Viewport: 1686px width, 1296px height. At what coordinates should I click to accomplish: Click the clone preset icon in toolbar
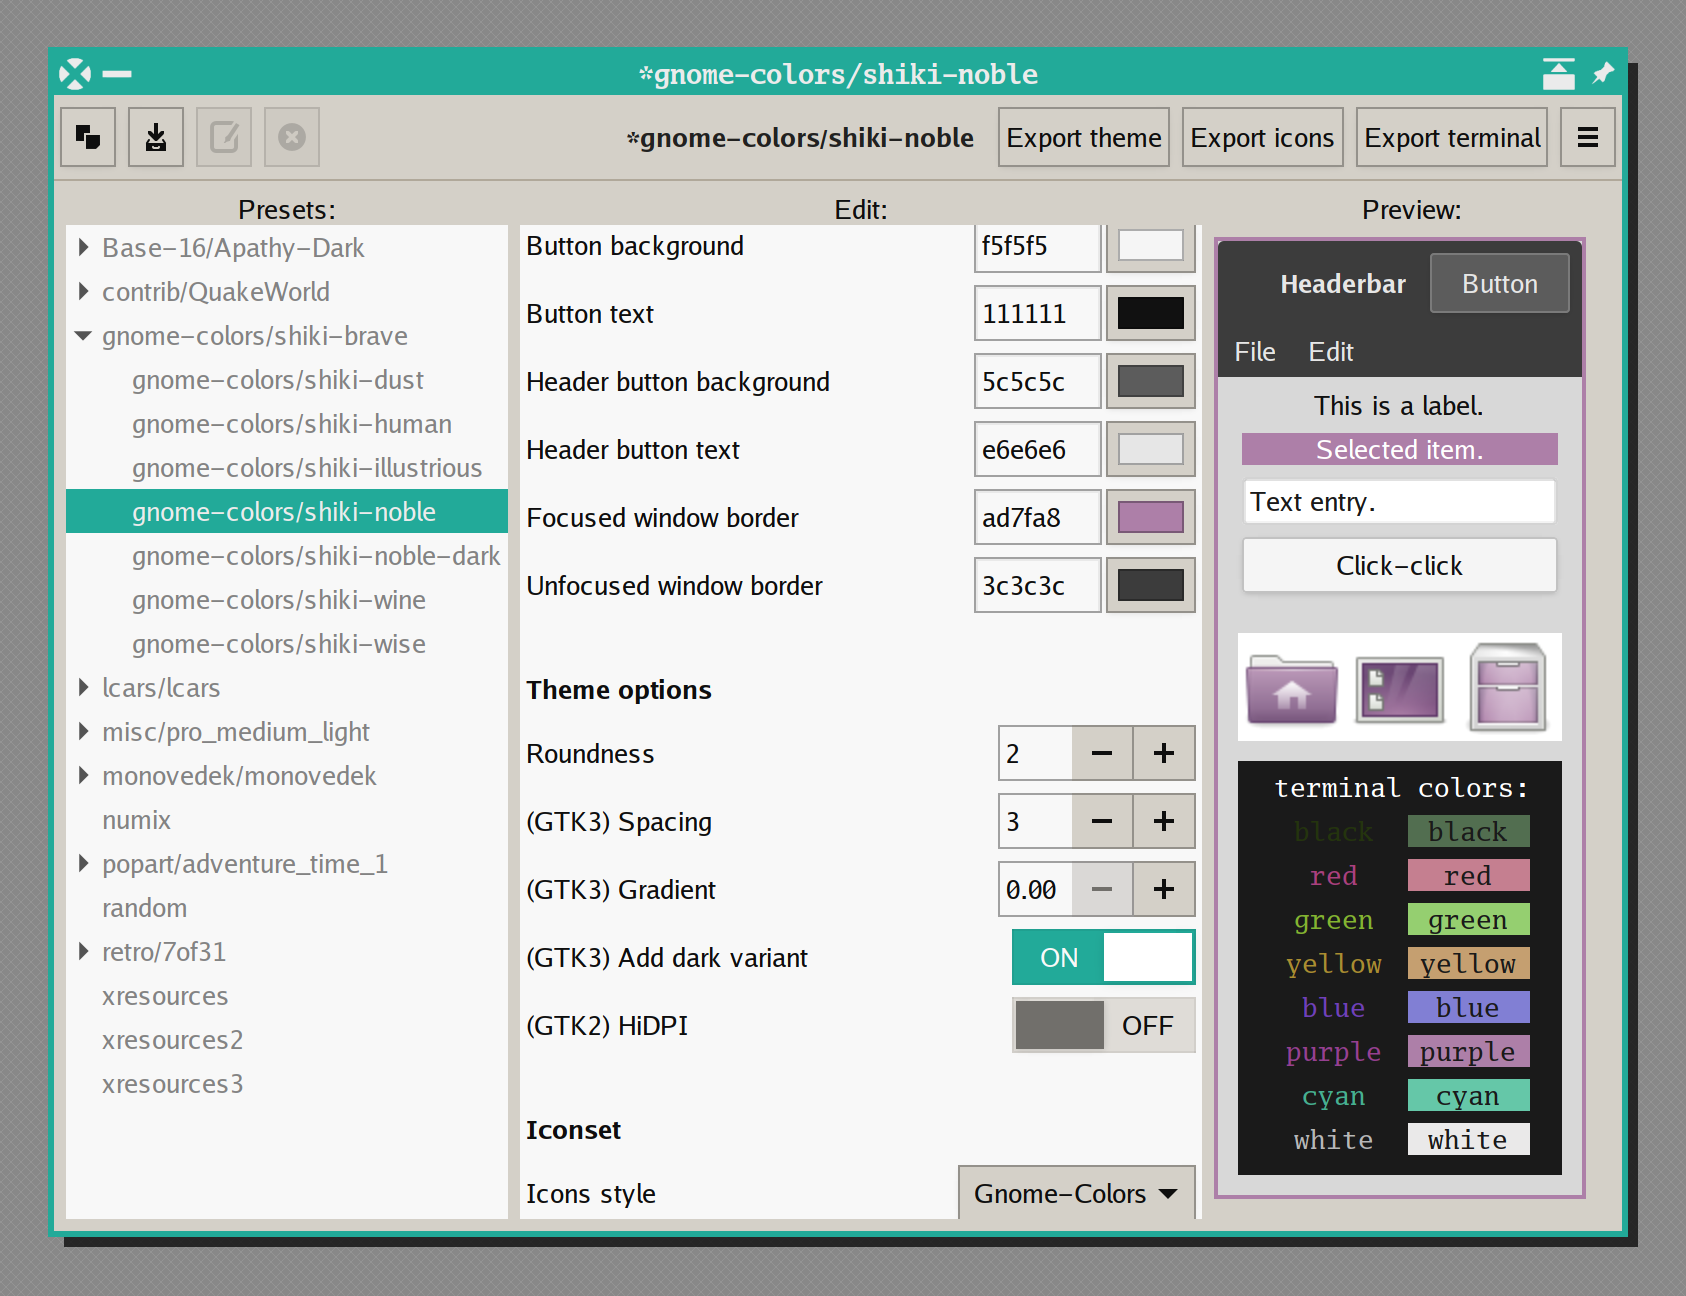pyautogui.click(x=88, y=137)
